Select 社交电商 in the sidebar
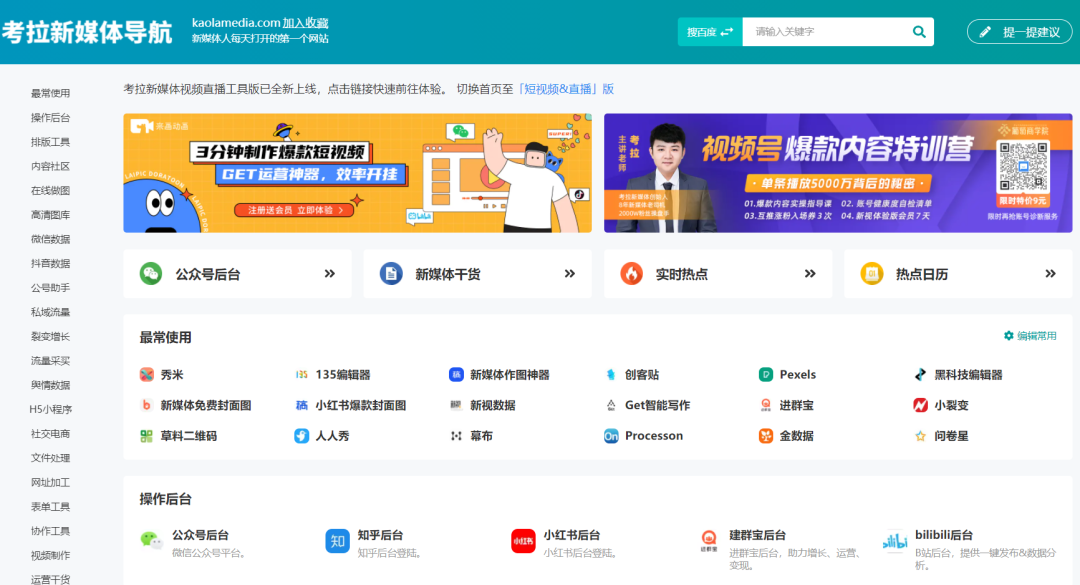 pos(50,433)
